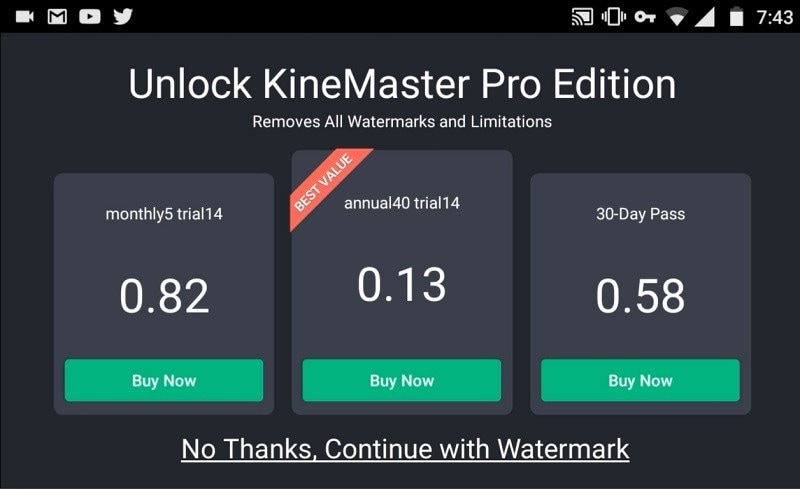Select the 0.58 price on 30-Day card
Image resolution: width=800 pixels, height=490 pixels.
[x=640, y=296]
